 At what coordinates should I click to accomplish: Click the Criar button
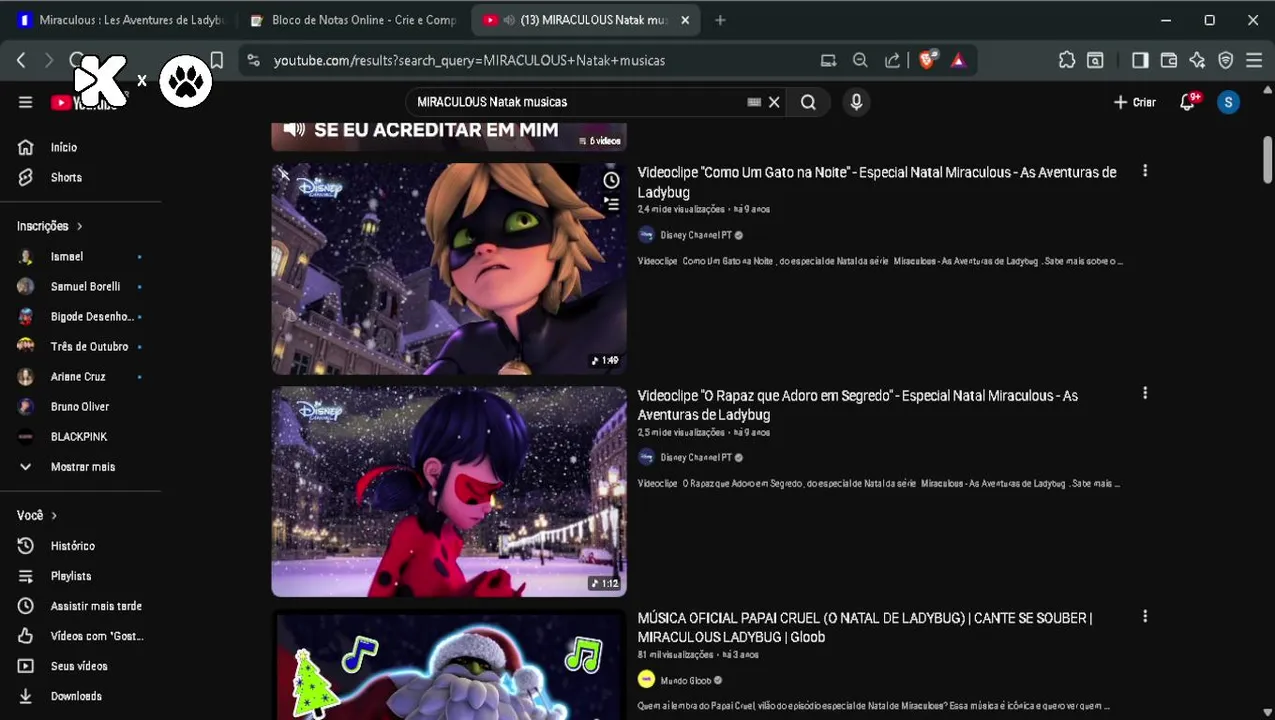pos(1135,102)
